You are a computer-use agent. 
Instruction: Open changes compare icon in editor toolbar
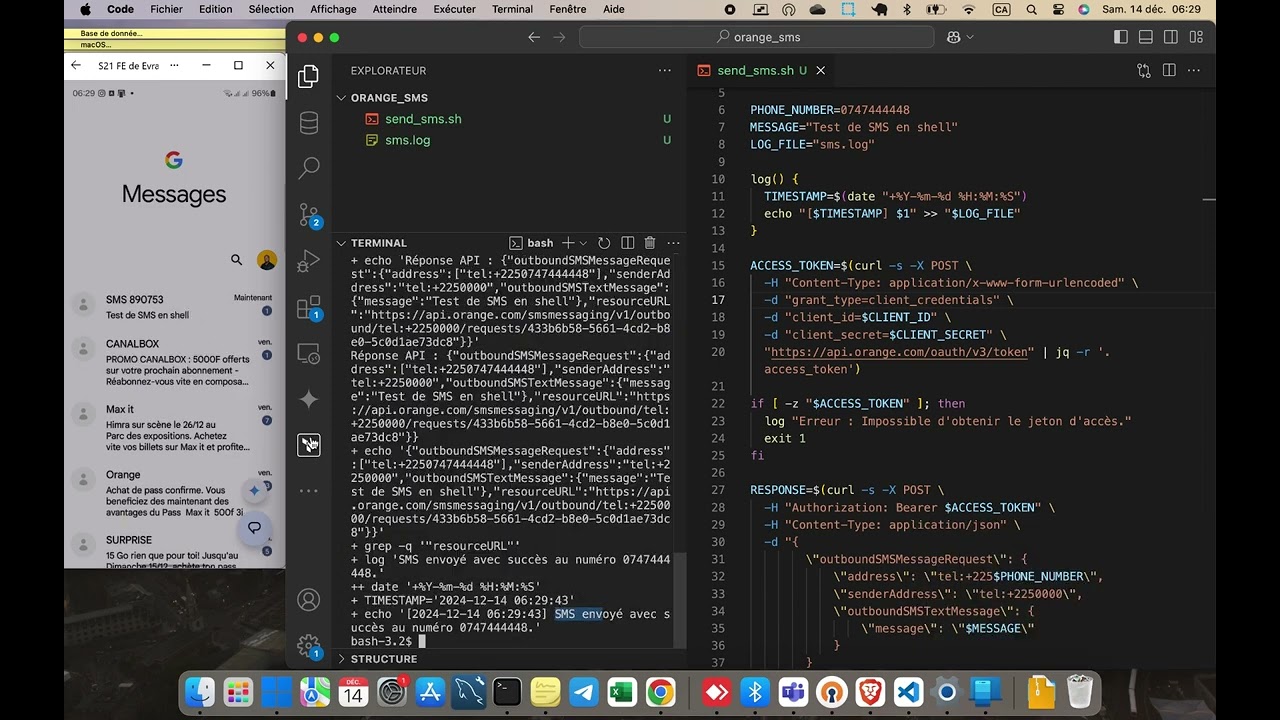pos(1144,71)
